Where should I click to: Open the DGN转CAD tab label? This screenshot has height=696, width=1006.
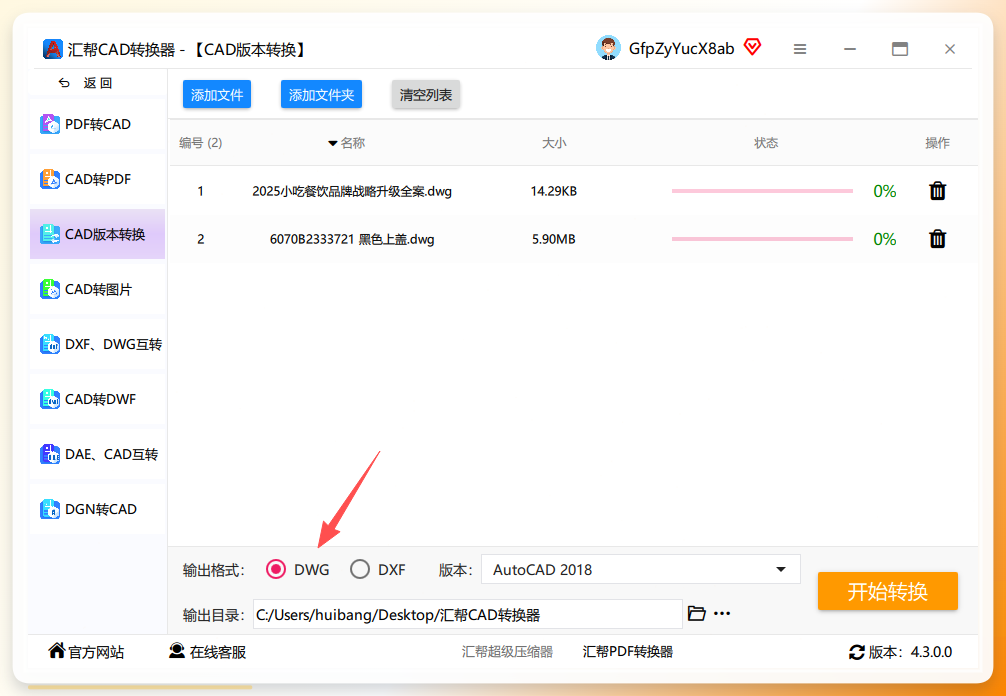coord(101,510)
